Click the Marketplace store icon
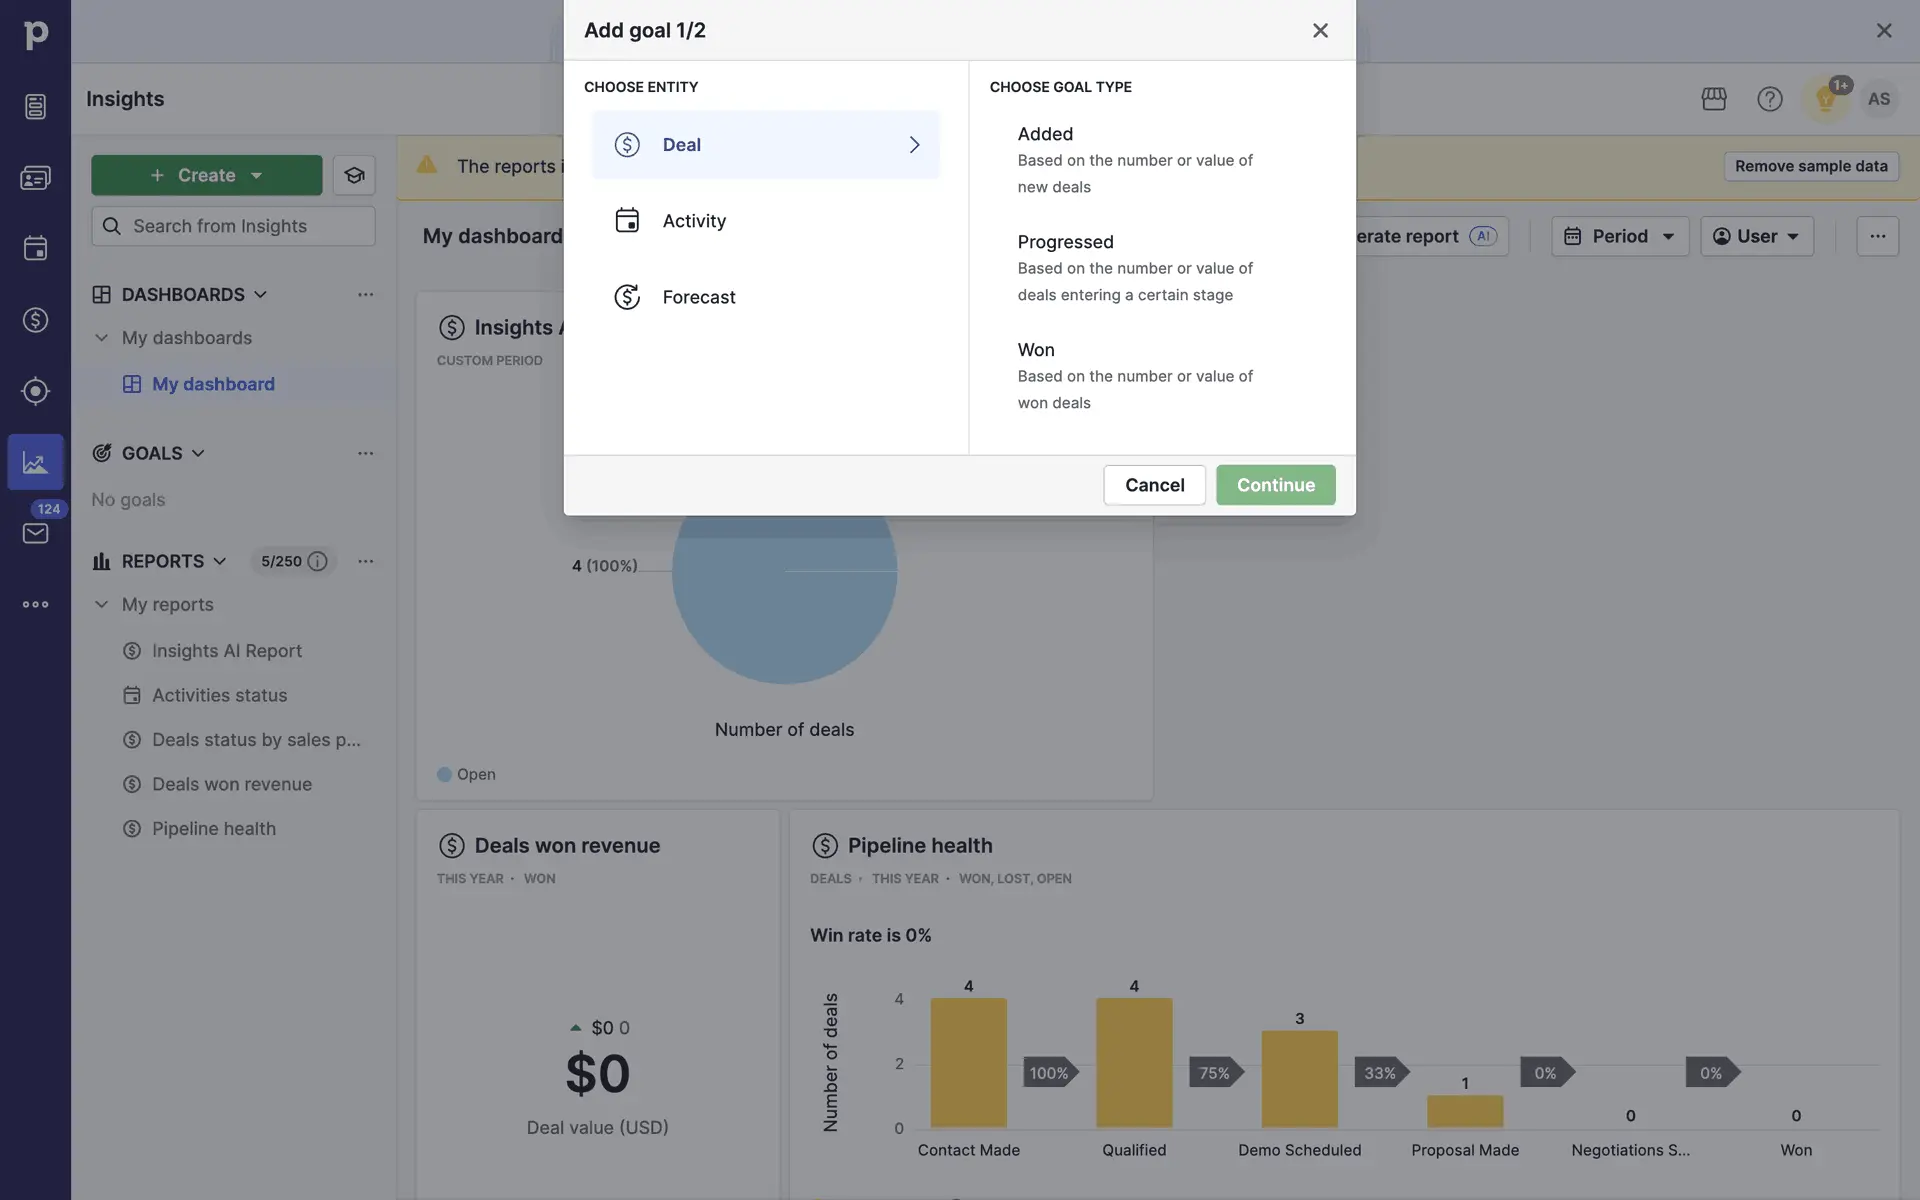This screenshot has height=1200, width=1920. (x=1714, y=99)
